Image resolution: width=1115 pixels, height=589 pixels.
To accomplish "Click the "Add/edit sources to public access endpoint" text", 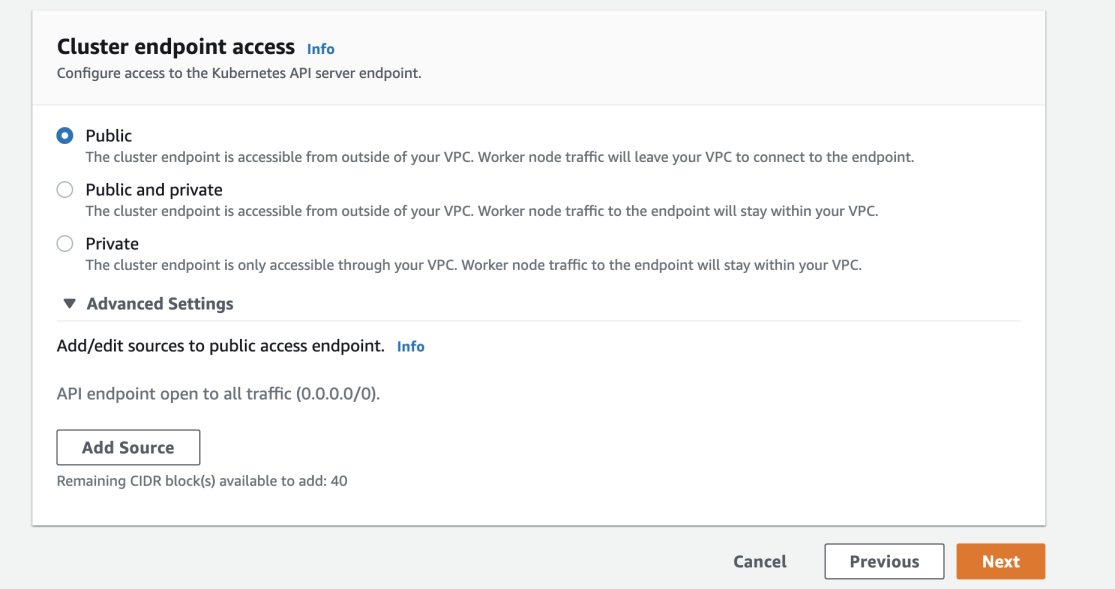I will click(x=221, y=346).
